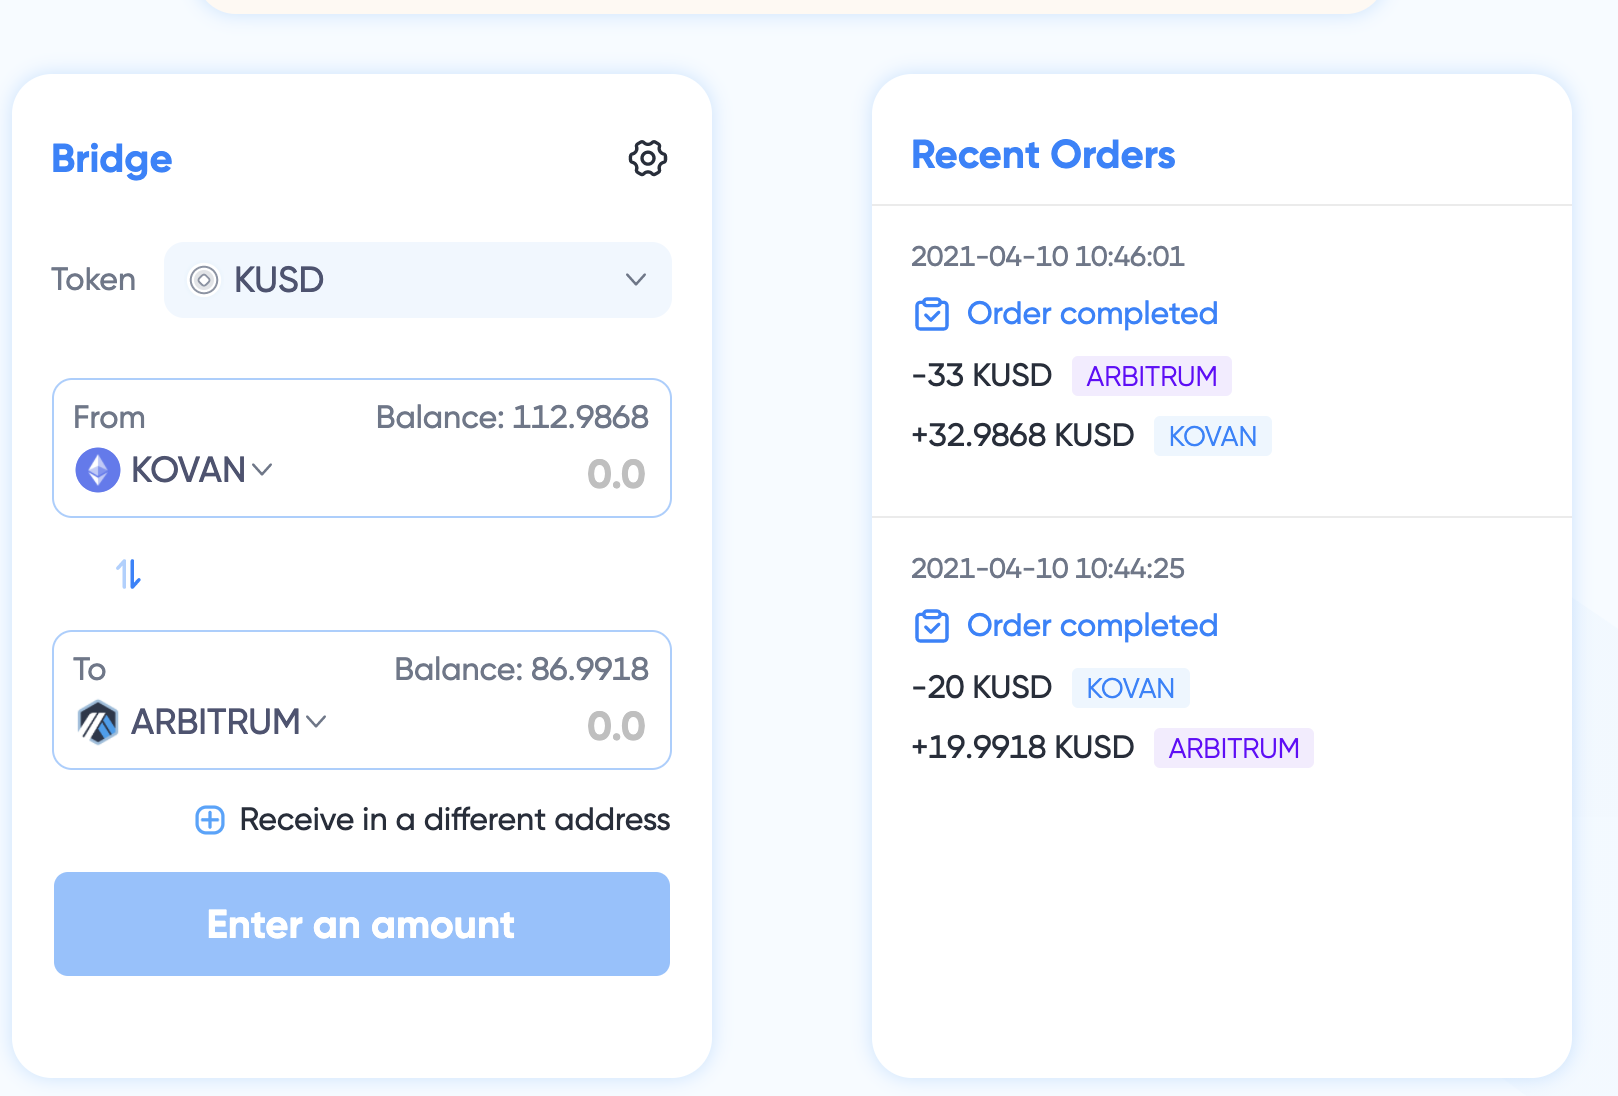The image size is (1618, 1096).
Task: Click the KOVAN tag next to +32.9868 KUSD
Action: point(1213,436)
